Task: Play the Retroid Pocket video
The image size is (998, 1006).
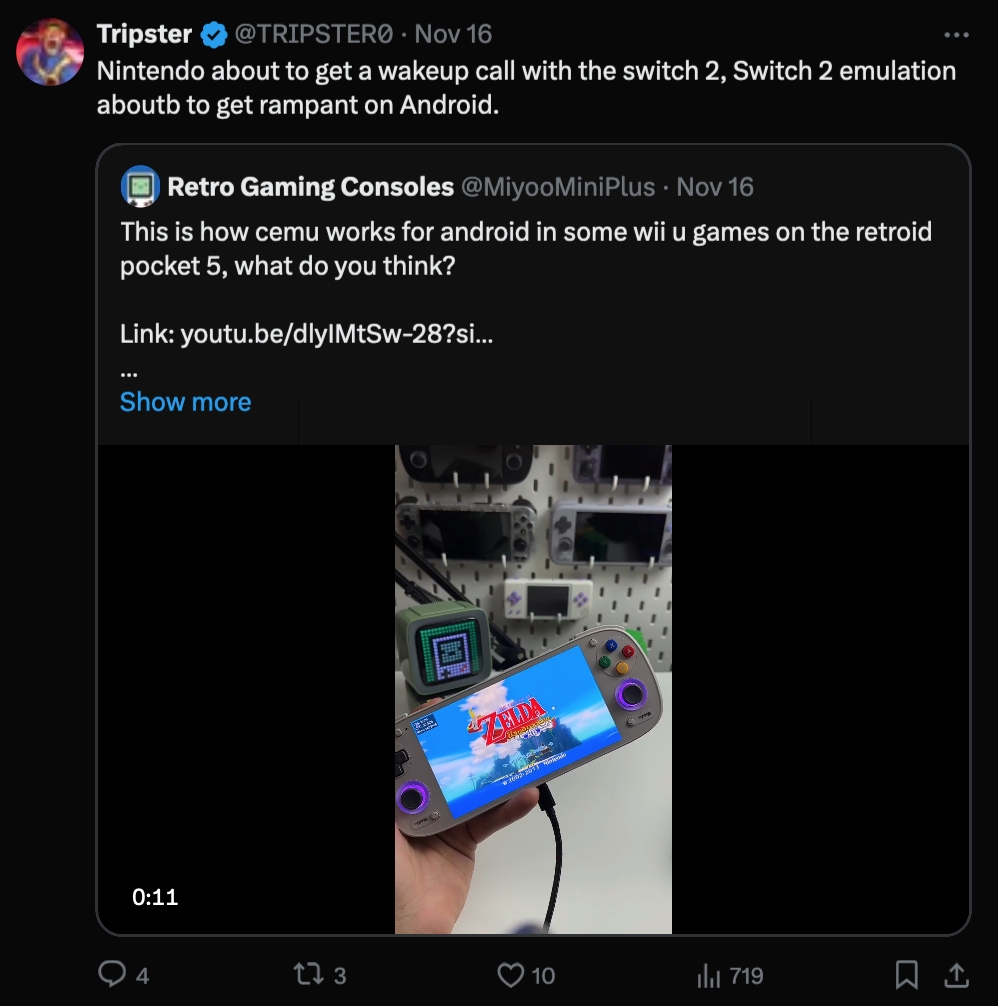Action: coord(533,689)
